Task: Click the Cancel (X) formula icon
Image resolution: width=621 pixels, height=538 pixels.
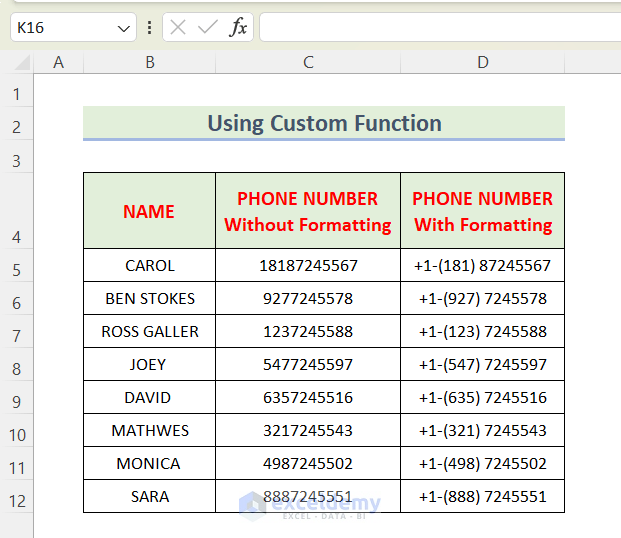Action: 178,28
